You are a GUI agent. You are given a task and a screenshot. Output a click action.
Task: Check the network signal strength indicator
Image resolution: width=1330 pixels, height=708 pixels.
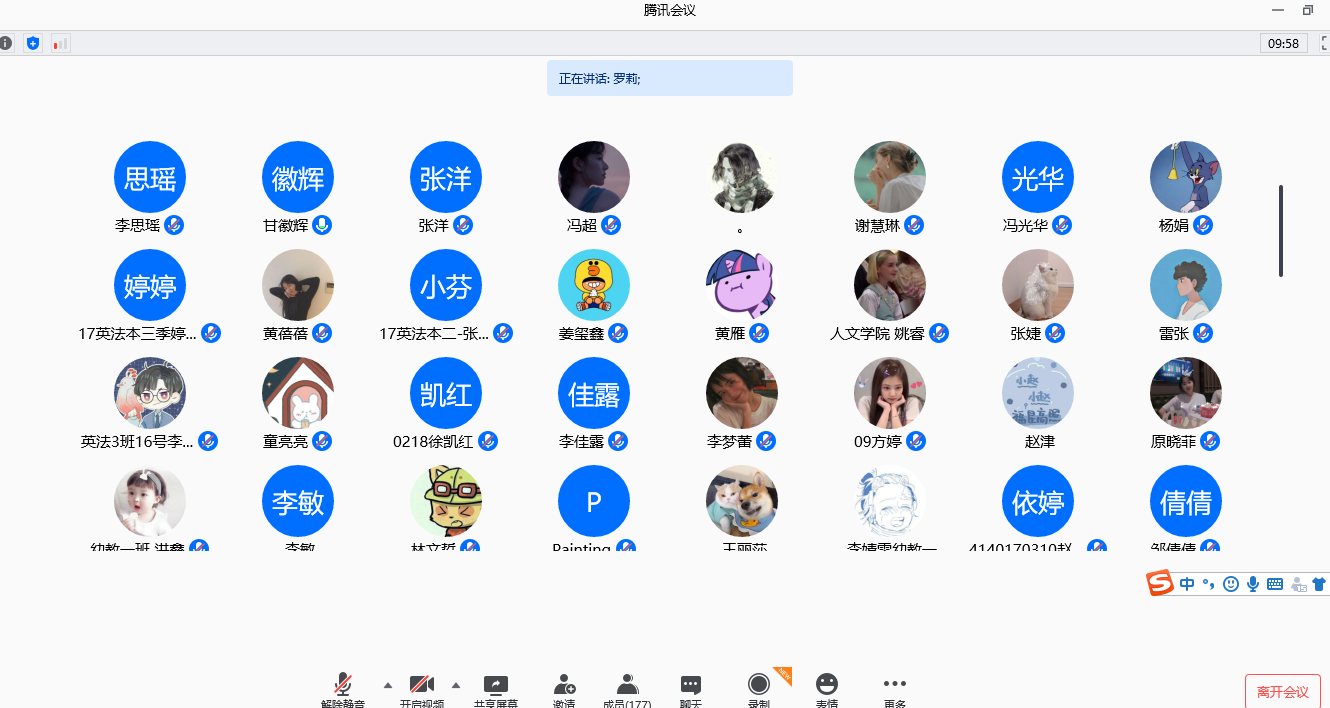tap(60, 43)
